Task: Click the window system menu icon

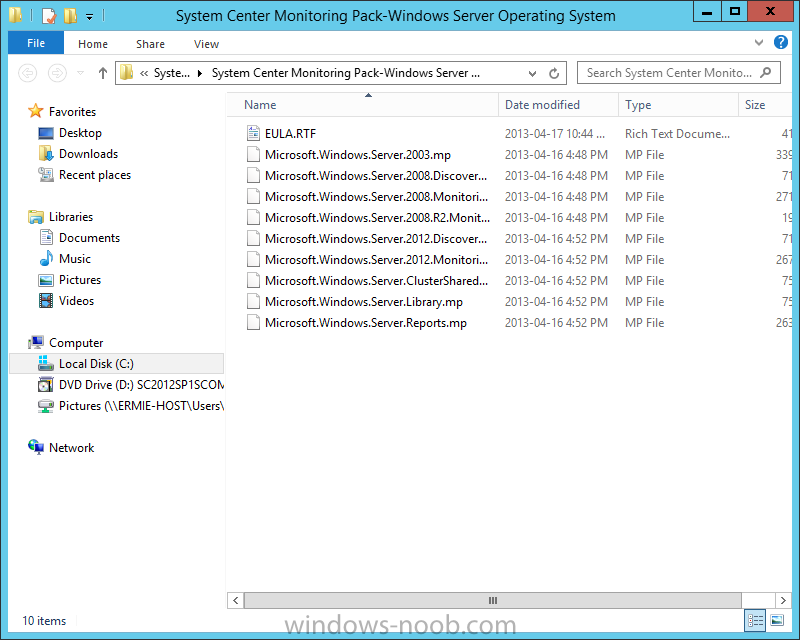Action: tap(15, 15)
